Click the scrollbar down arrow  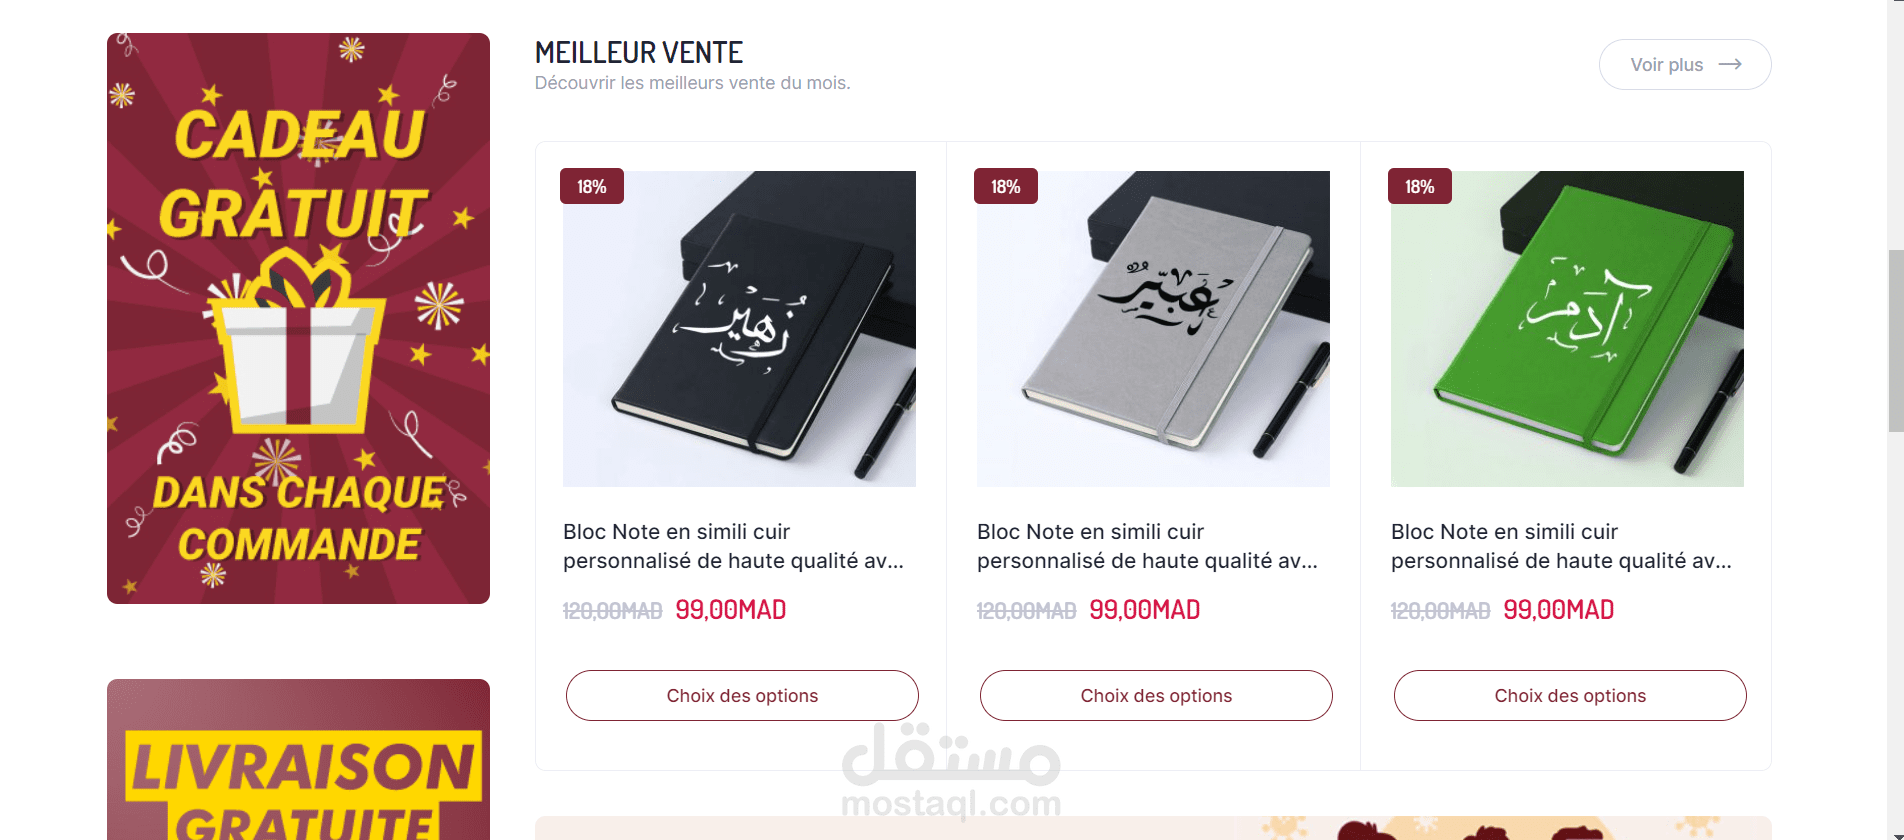[1895, 835]
